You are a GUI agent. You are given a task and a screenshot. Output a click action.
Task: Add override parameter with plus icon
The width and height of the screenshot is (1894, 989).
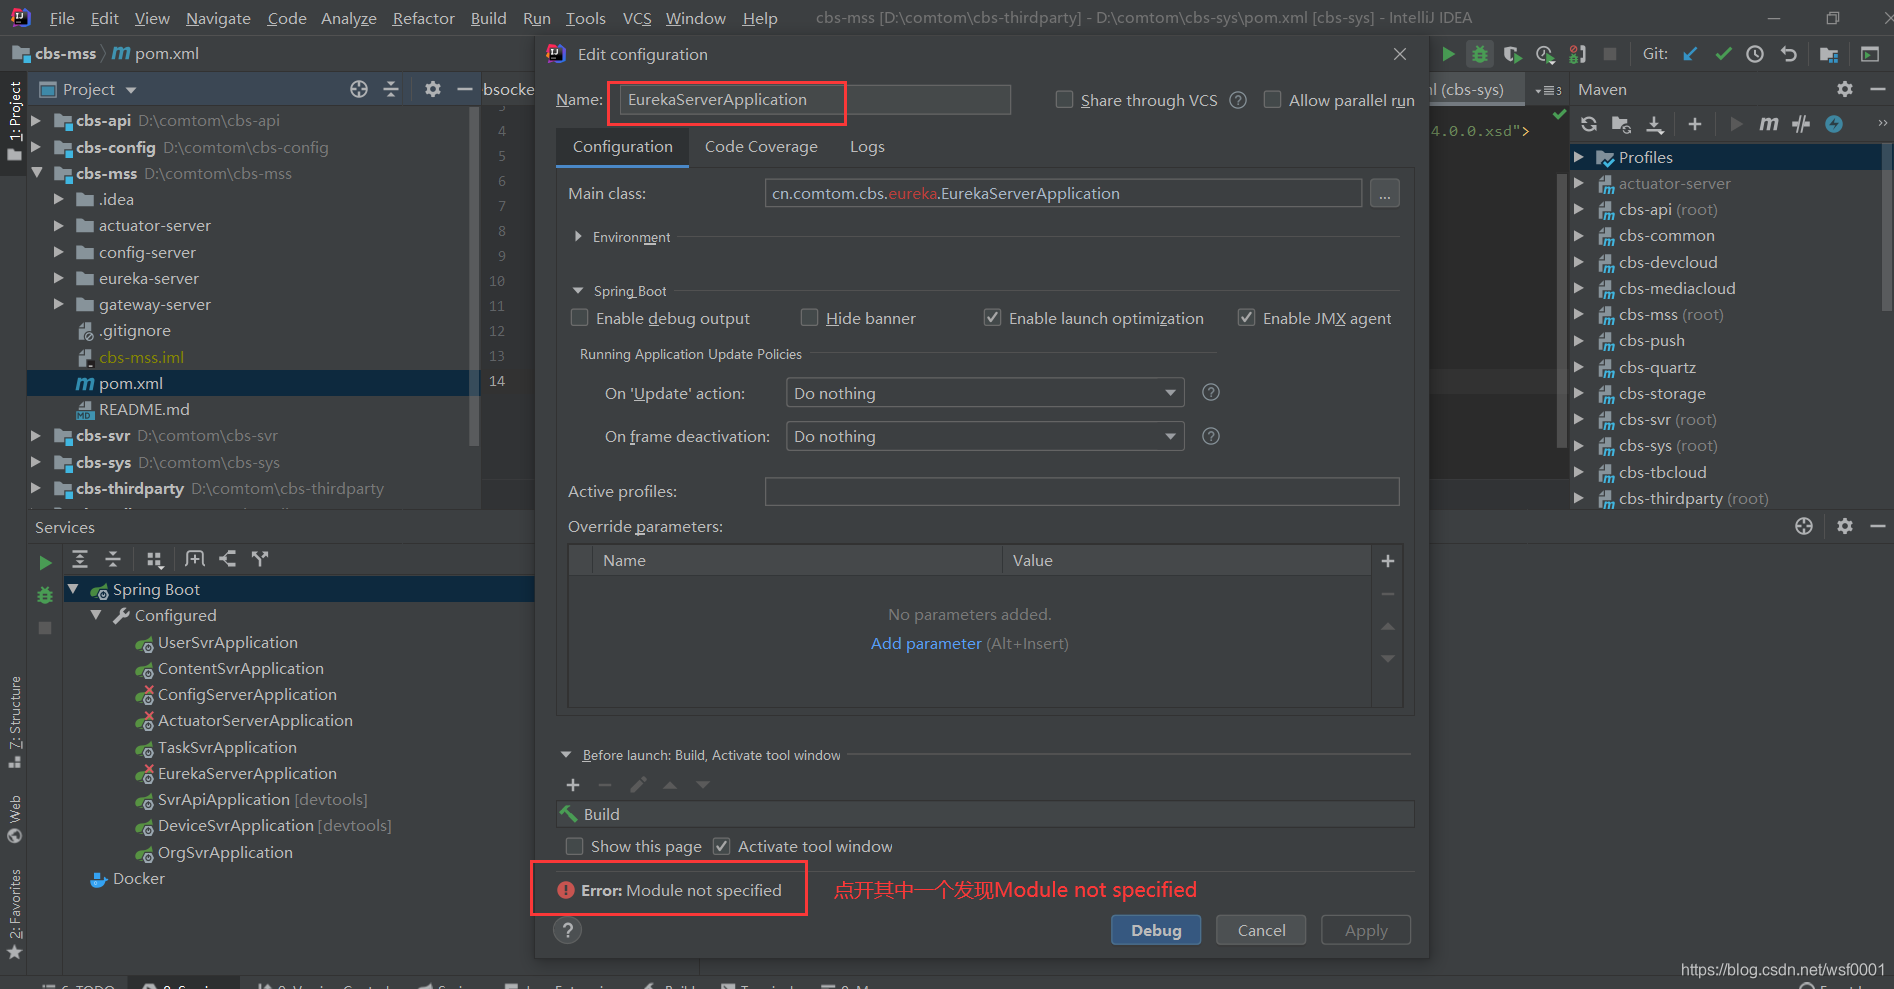pyautogui.click(x=1388, y=561)
